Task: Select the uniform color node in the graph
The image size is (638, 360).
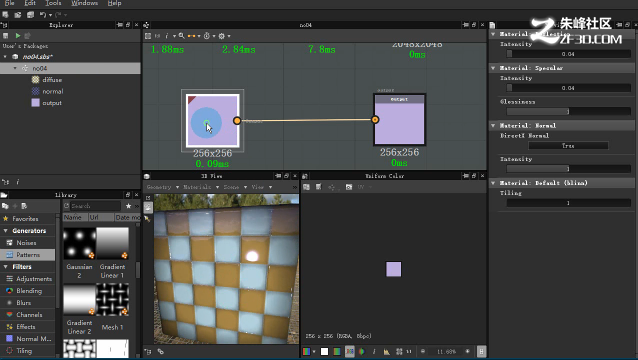Action: click(212, 120)
